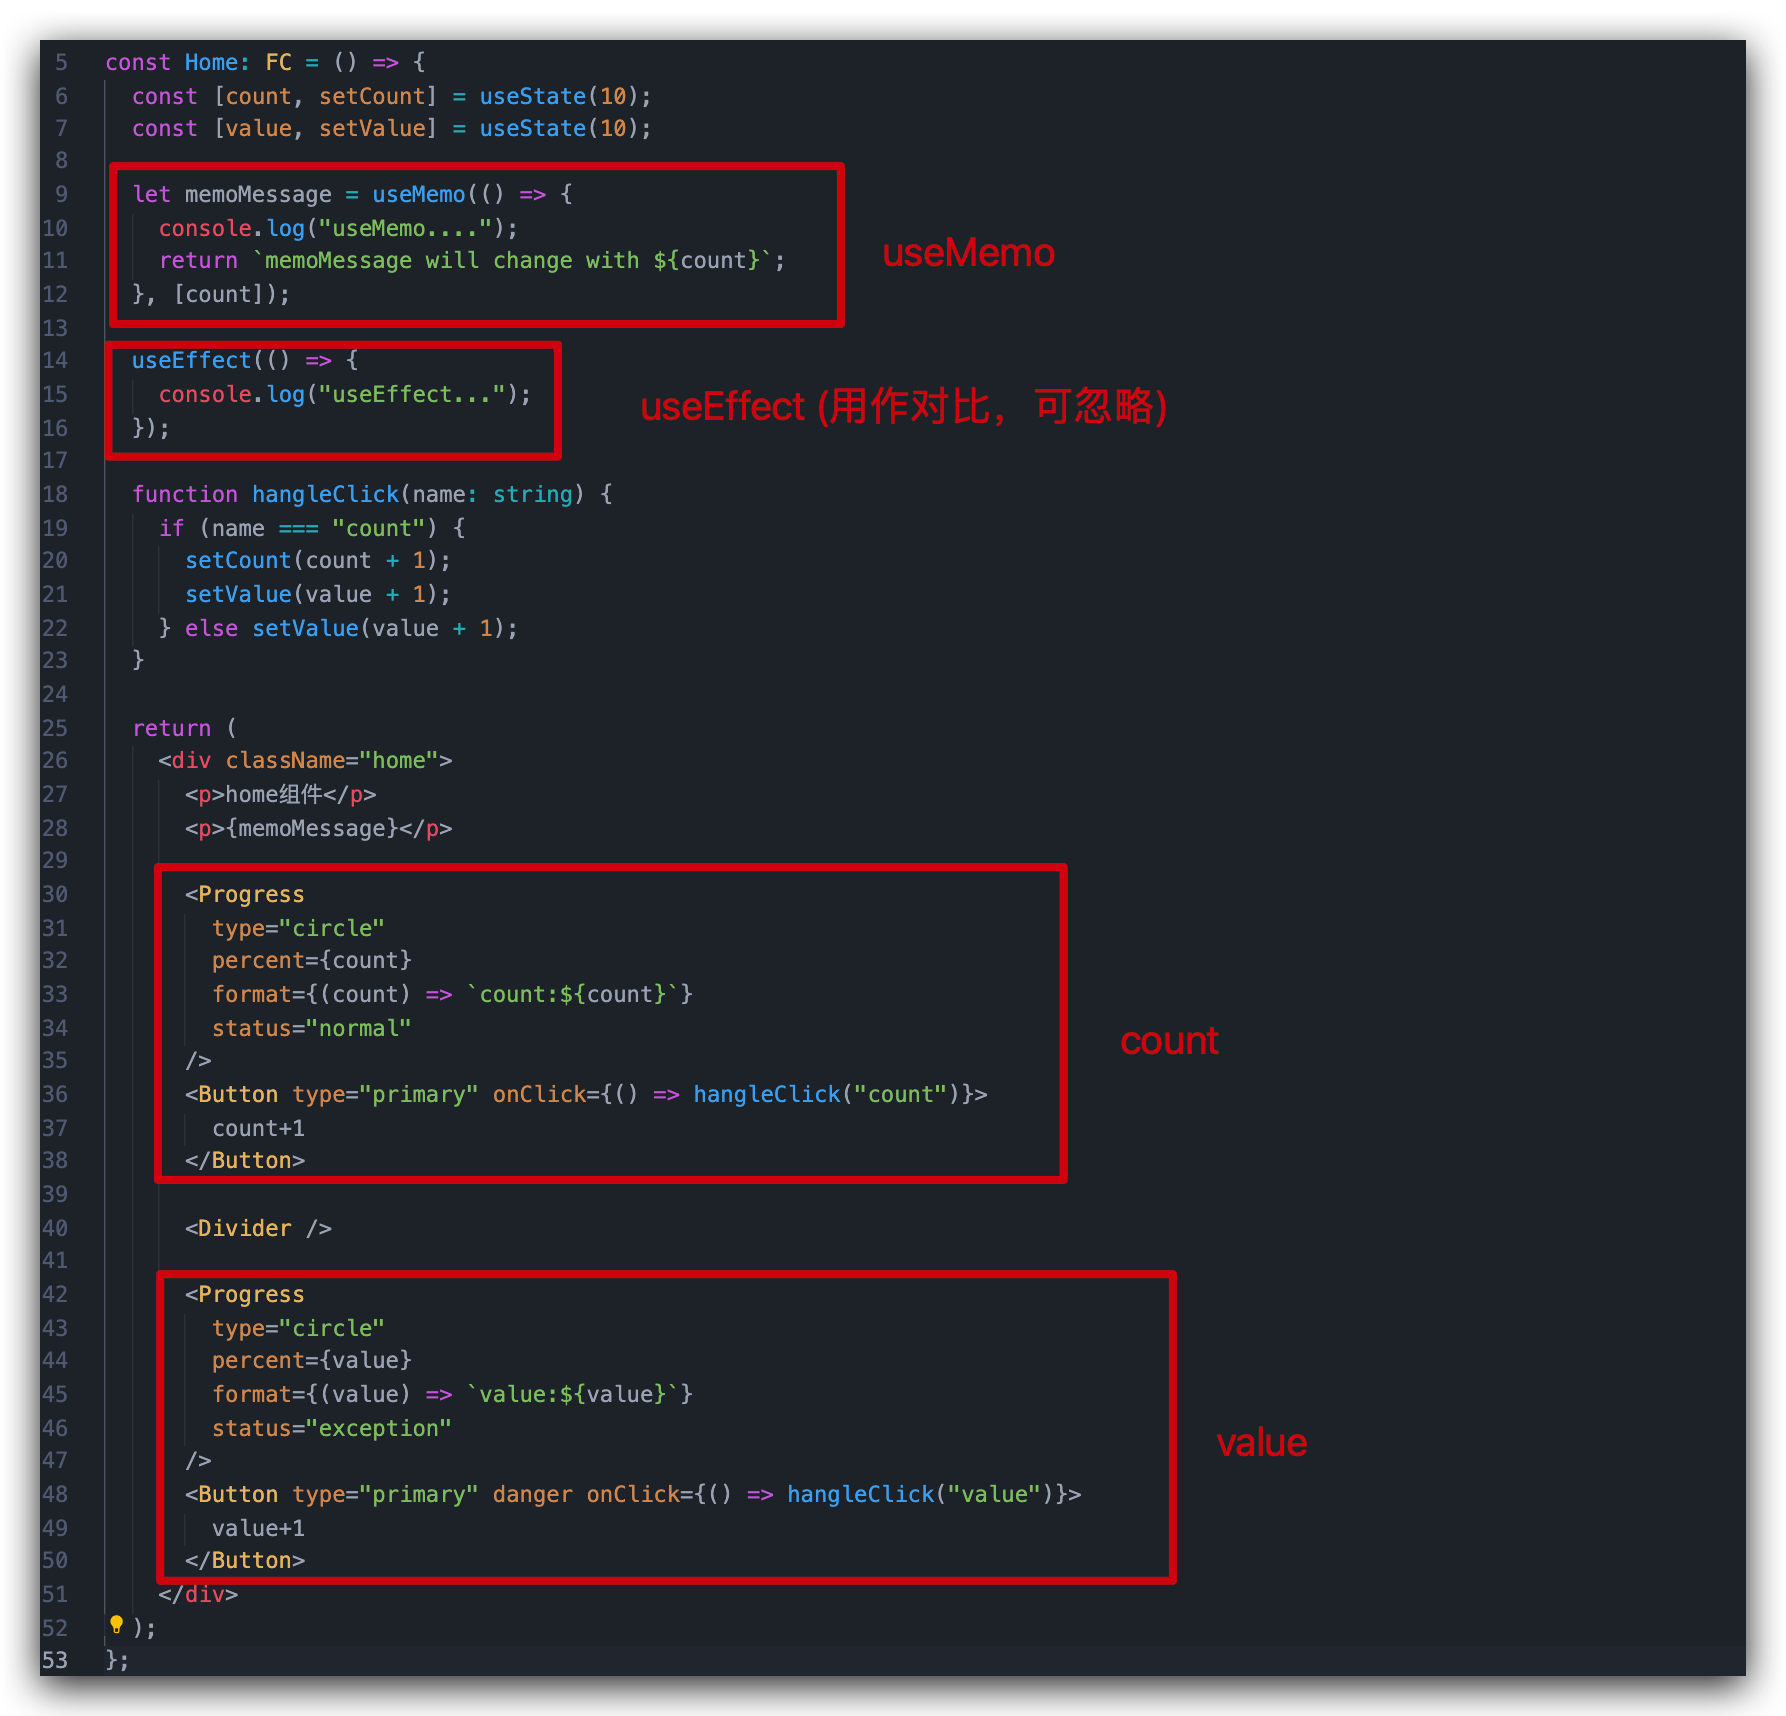
Task: Click the "useEffect..." string on line 15
Action: 412,395
